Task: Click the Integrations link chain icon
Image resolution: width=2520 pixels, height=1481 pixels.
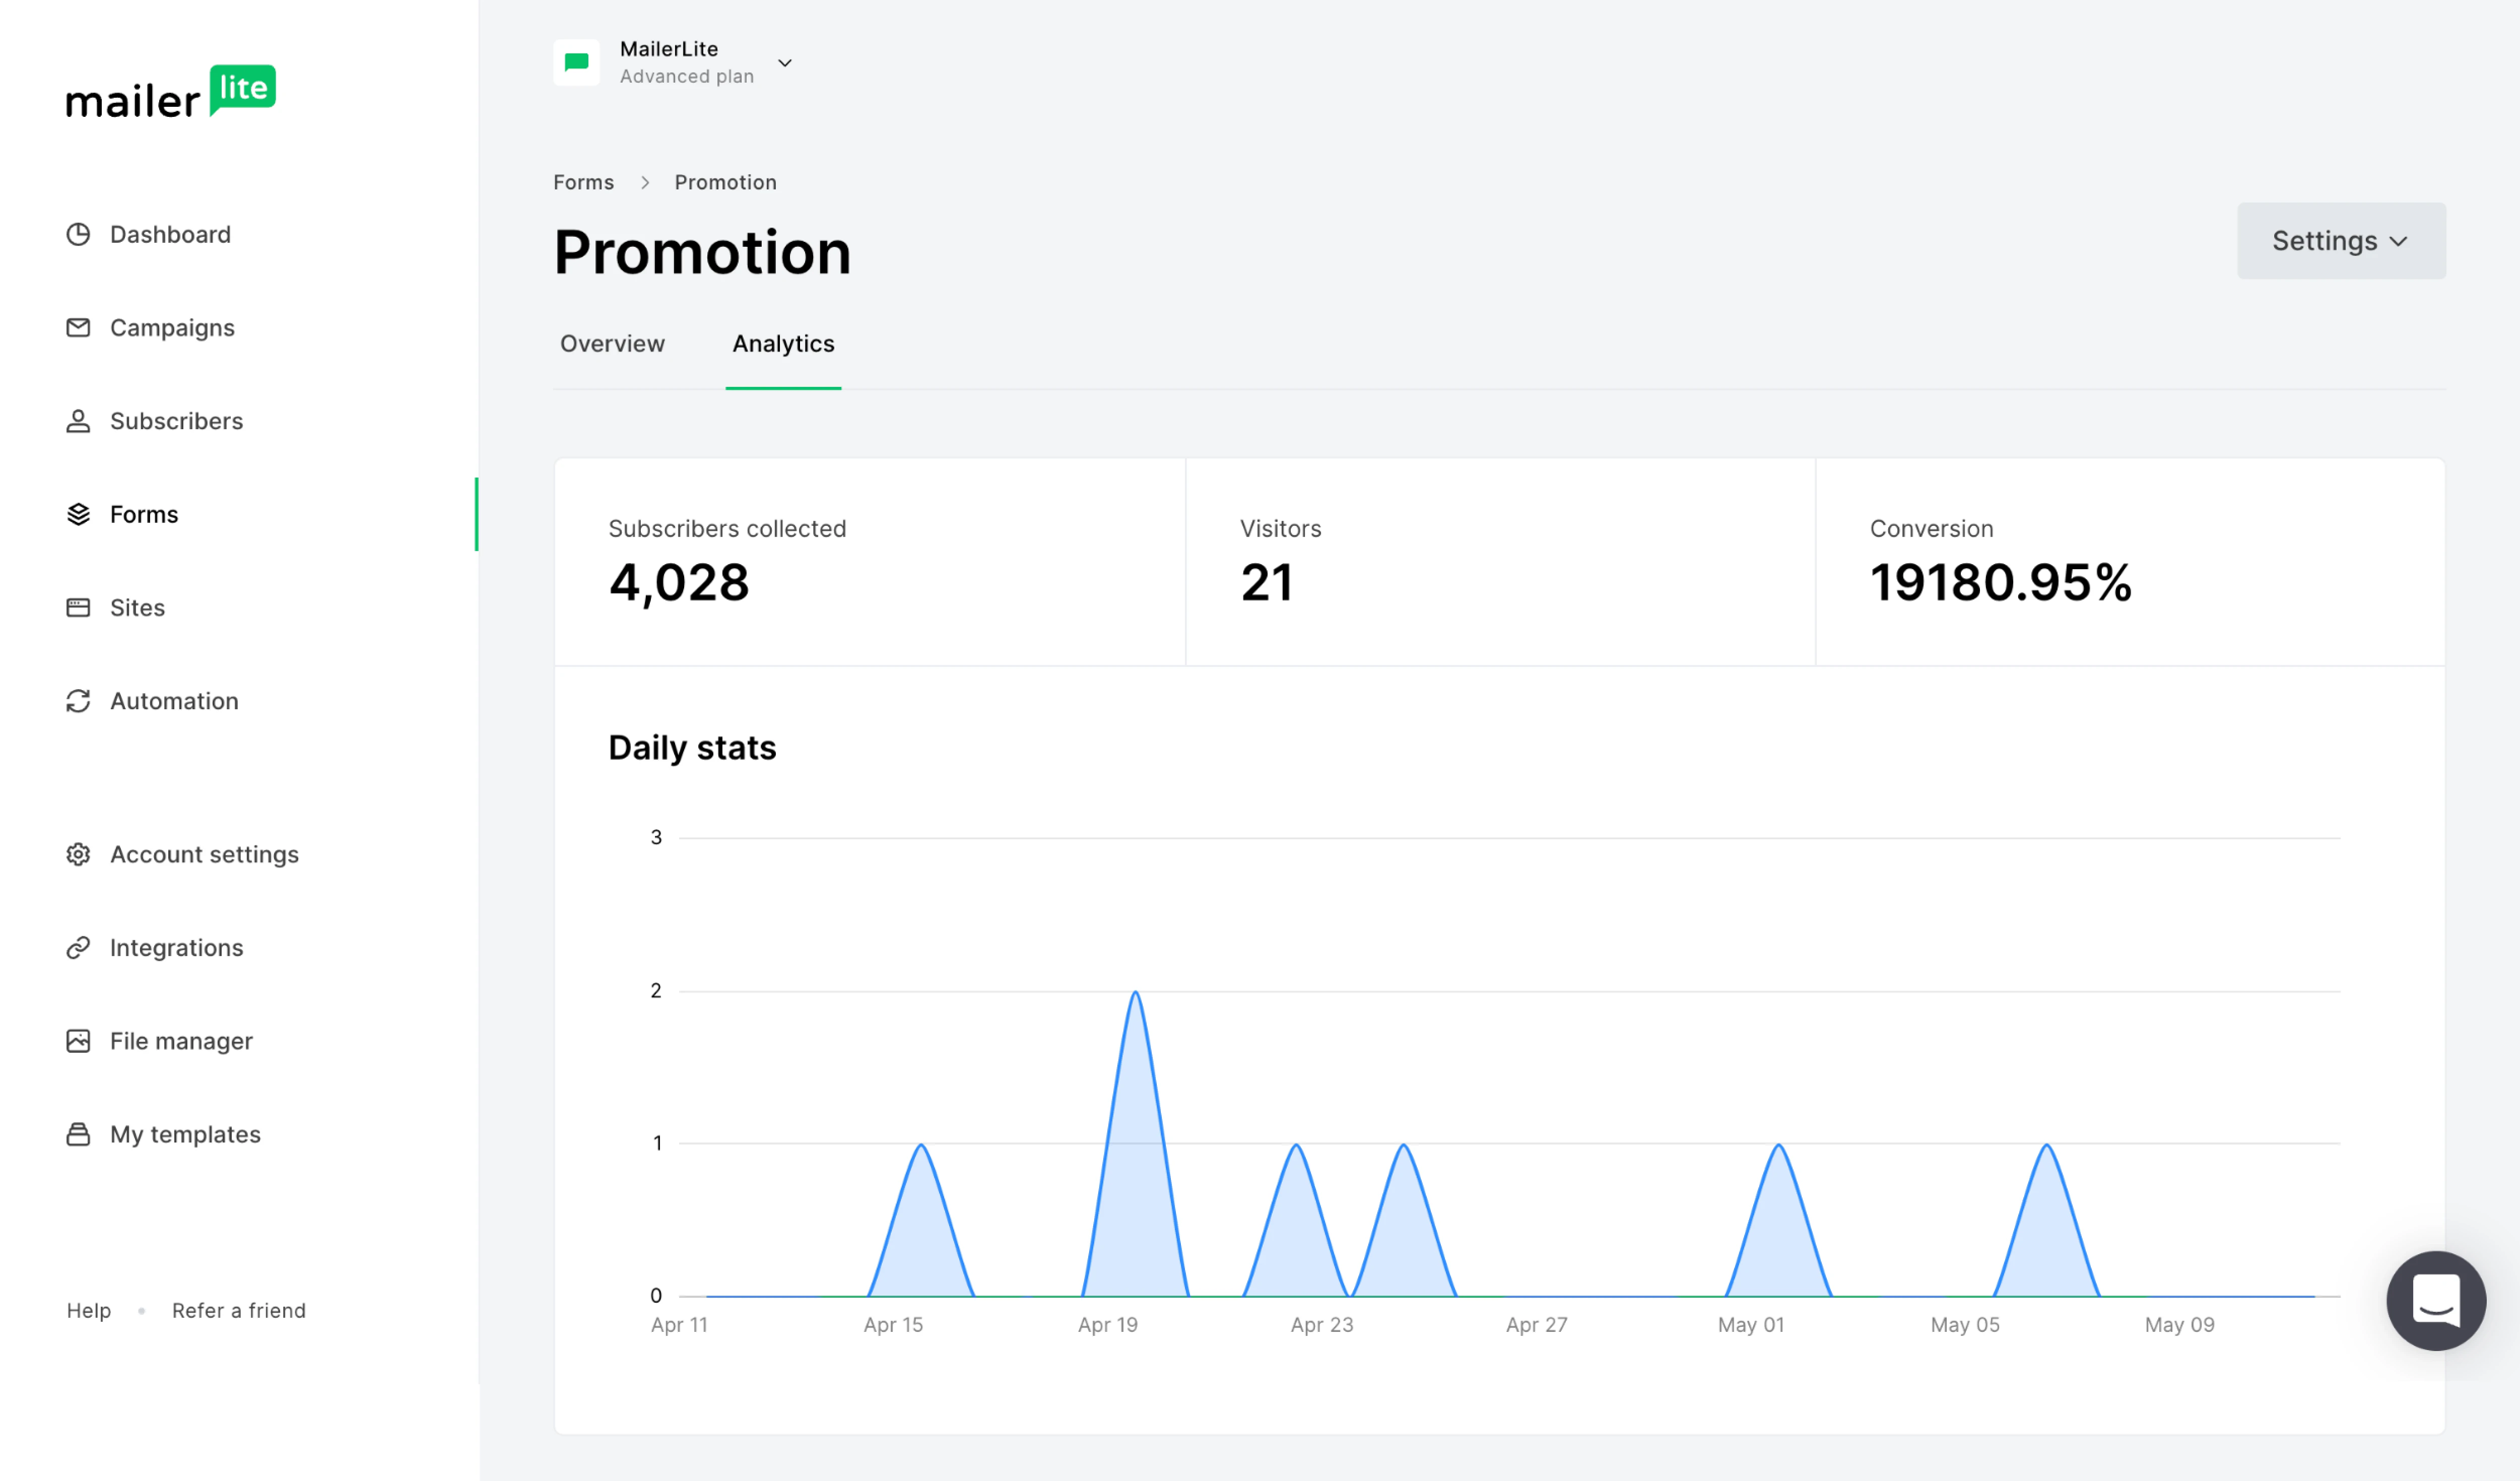Action: point(78,947)
